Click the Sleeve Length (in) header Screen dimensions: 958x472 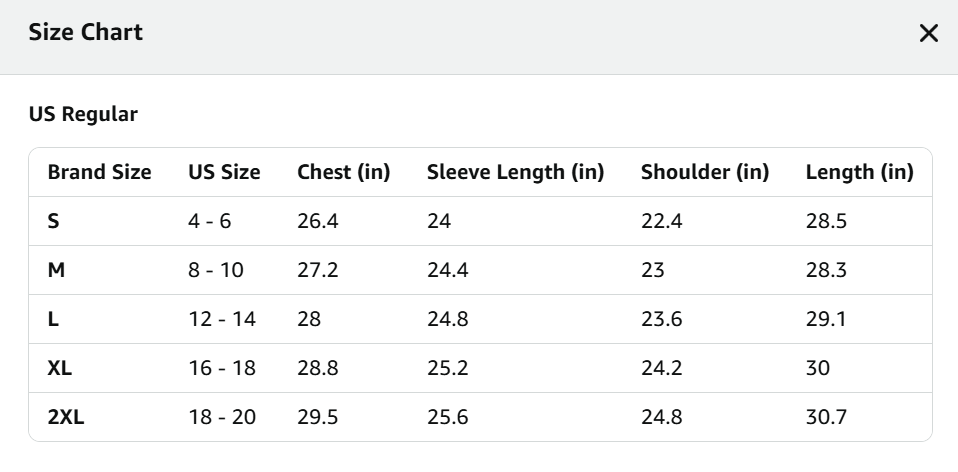(515, 172)
